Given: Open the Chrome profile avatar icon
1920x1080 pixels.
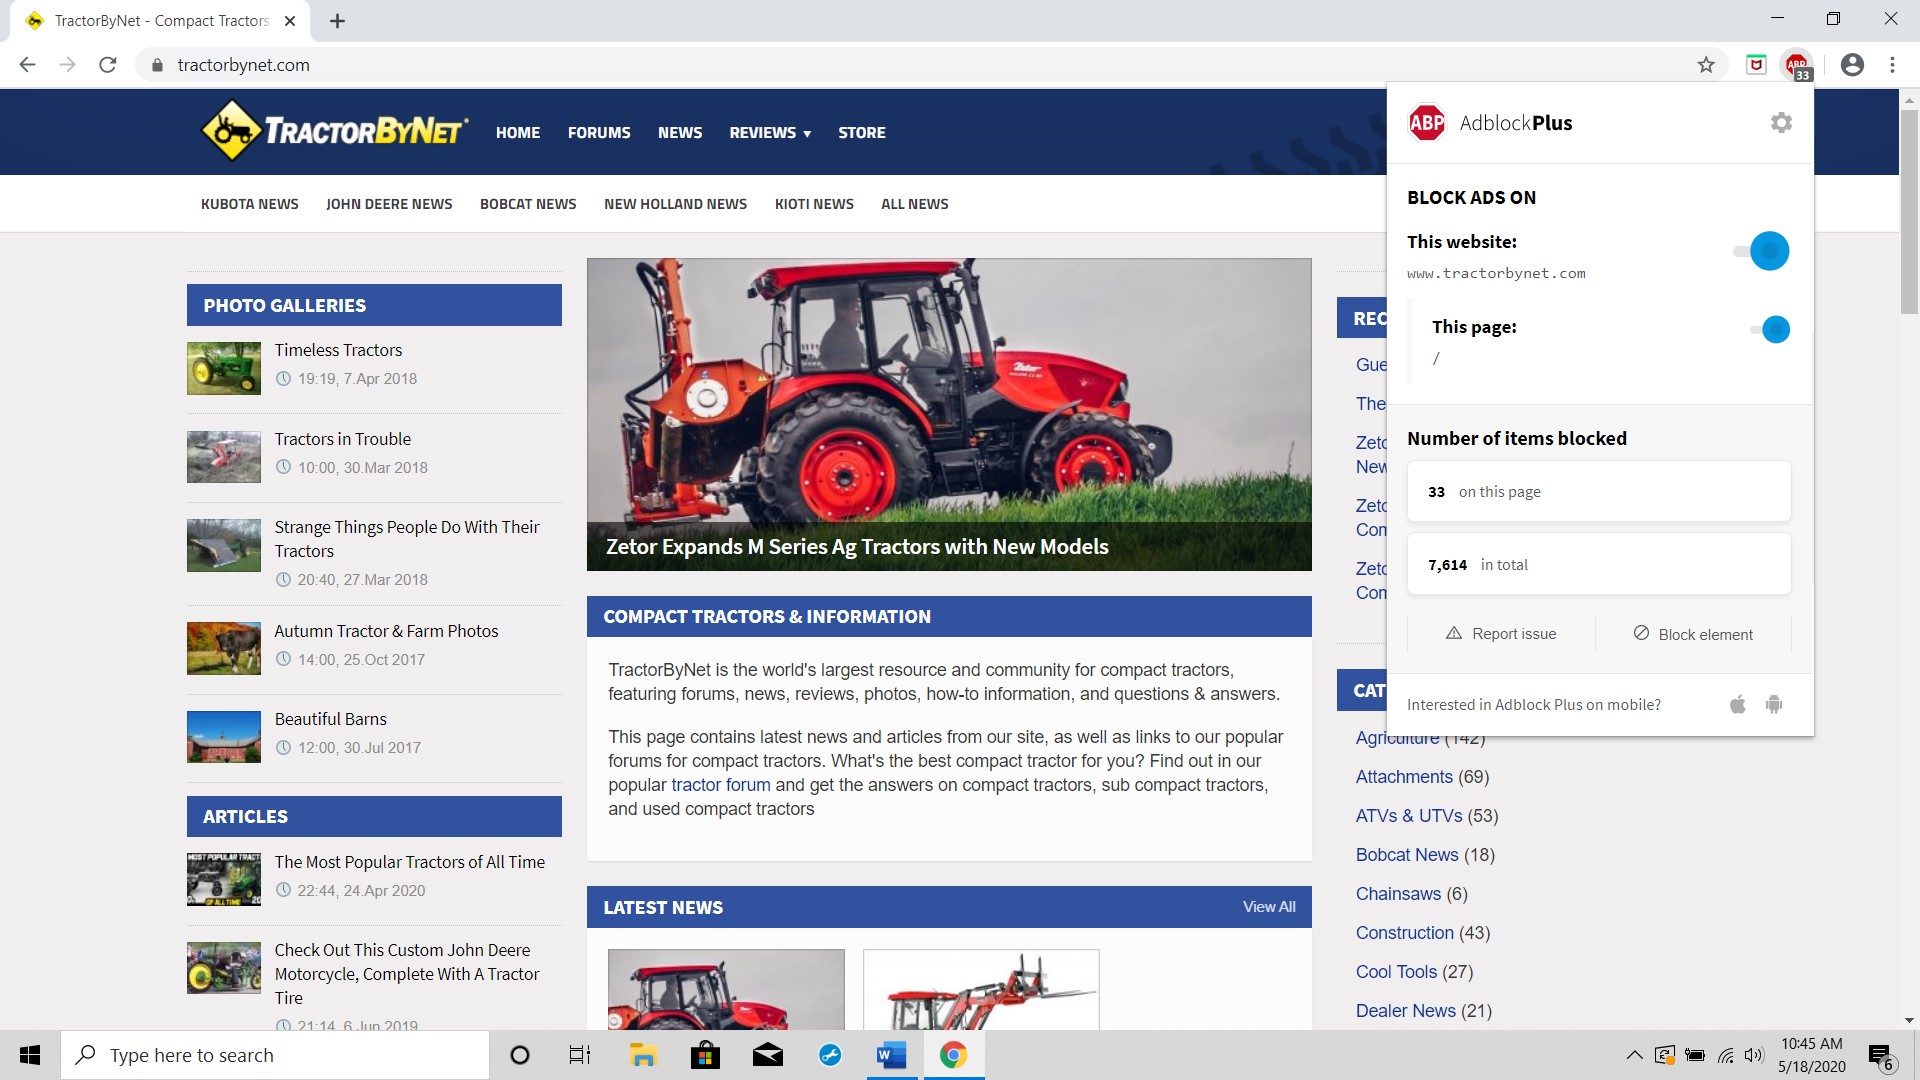Looking at the screenshot, I should tap(1852, 65).
